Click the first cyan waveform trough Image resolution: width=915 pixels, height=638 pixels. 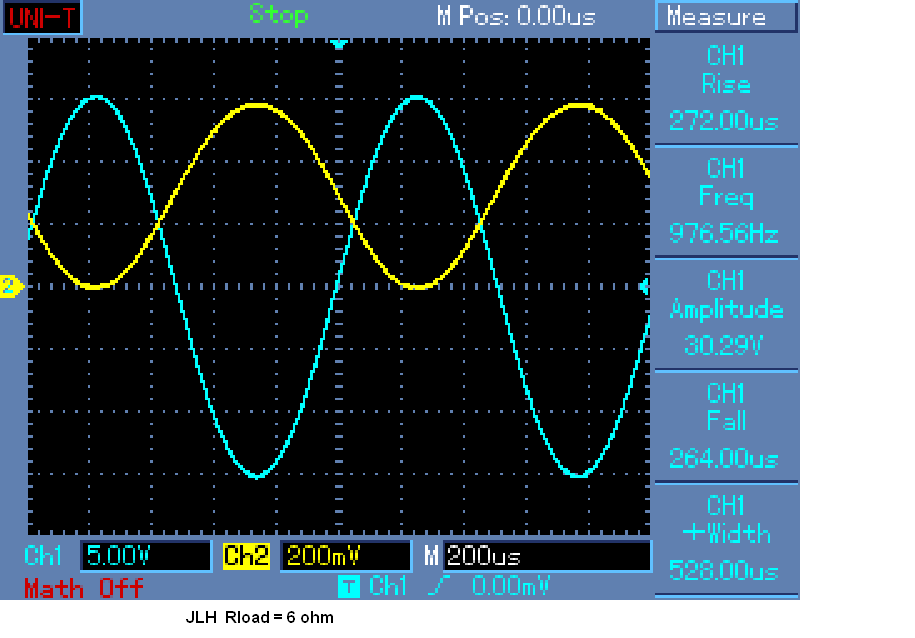[x=257, y=475]
